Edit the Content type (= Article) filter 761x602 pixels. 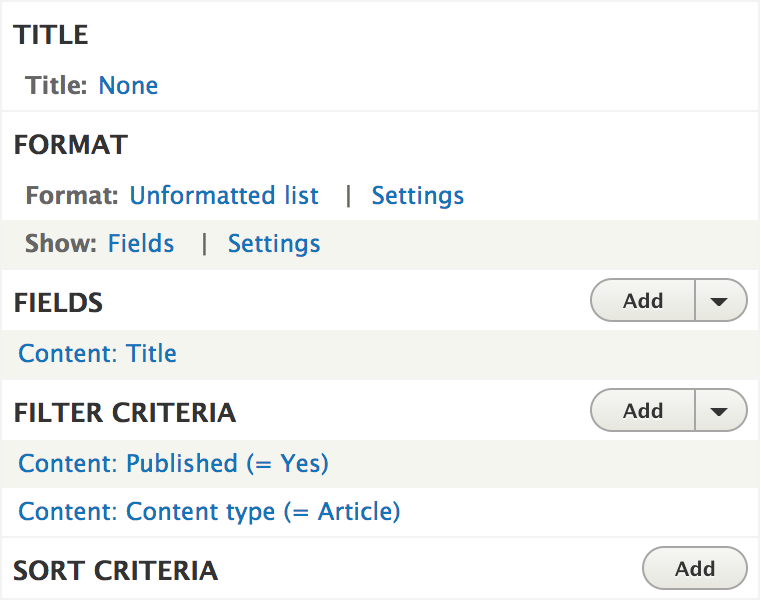point(209,513)
